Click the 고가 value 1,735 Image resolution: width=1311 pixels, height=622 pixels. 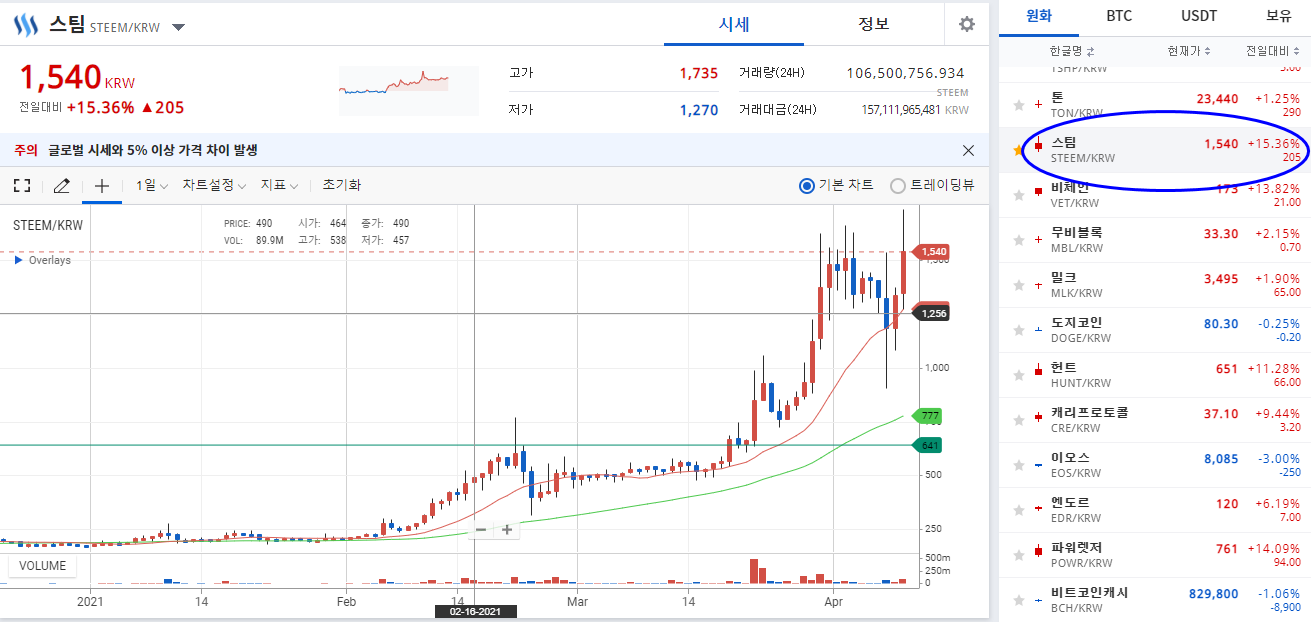(x=698, y=73)
